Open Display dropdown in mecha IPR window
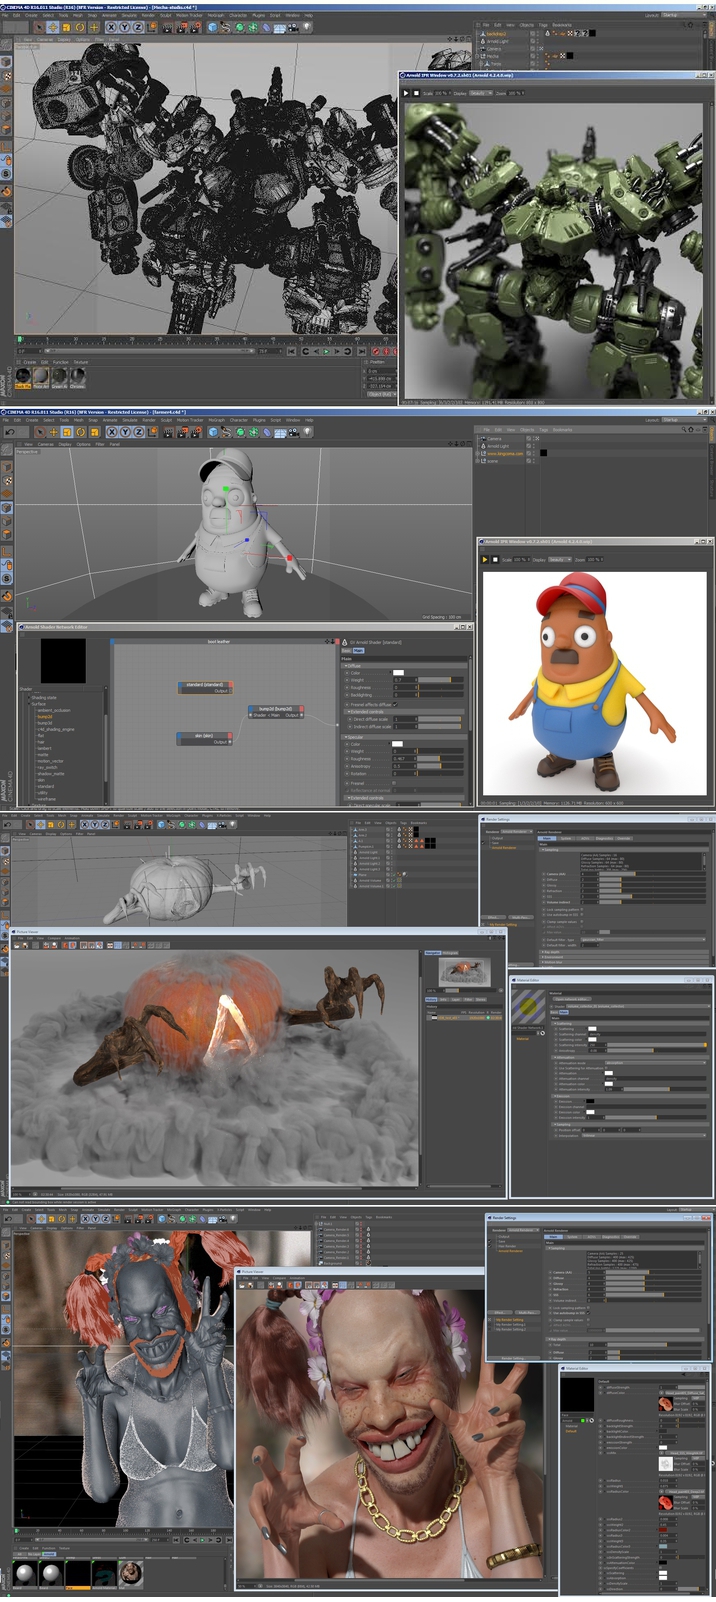This screenshot has height=1602, width=716. (481, 93)
